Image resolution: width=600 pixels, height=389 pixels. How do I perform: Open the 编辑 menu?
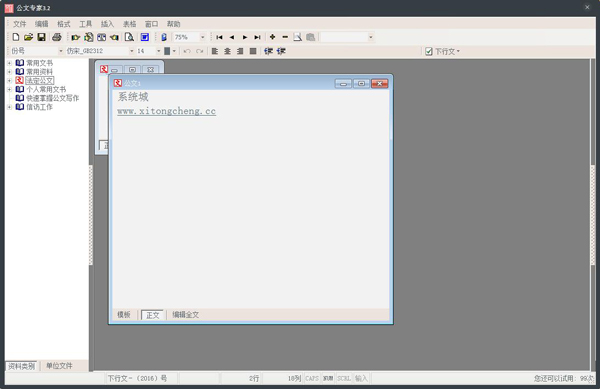pyautogui.click(x=41, y=24)
